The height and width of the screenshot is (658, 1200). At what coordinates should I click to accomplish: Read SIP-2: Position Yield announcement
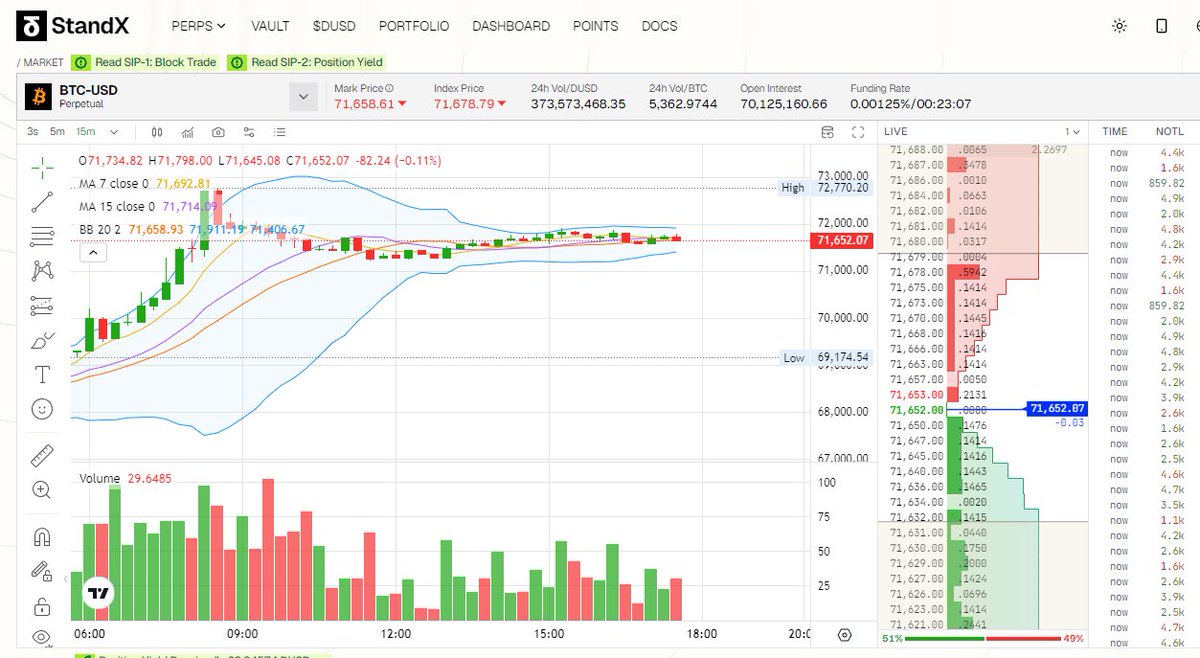point(308,62)
